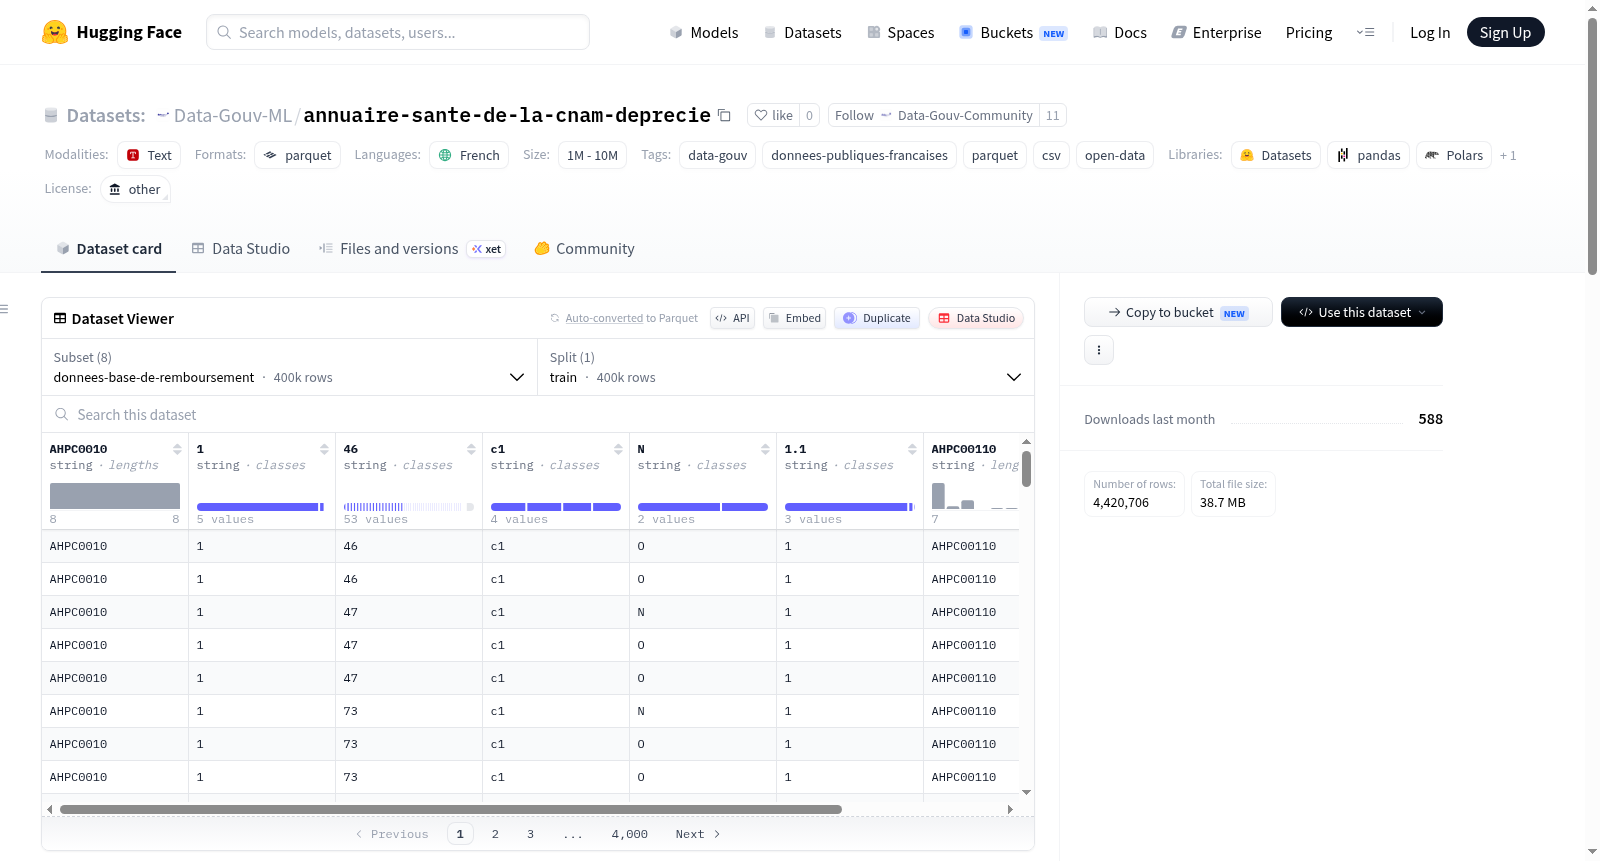Go to Spaces in top navigation
1600x861 pixels.
click(x=900, y=32)
